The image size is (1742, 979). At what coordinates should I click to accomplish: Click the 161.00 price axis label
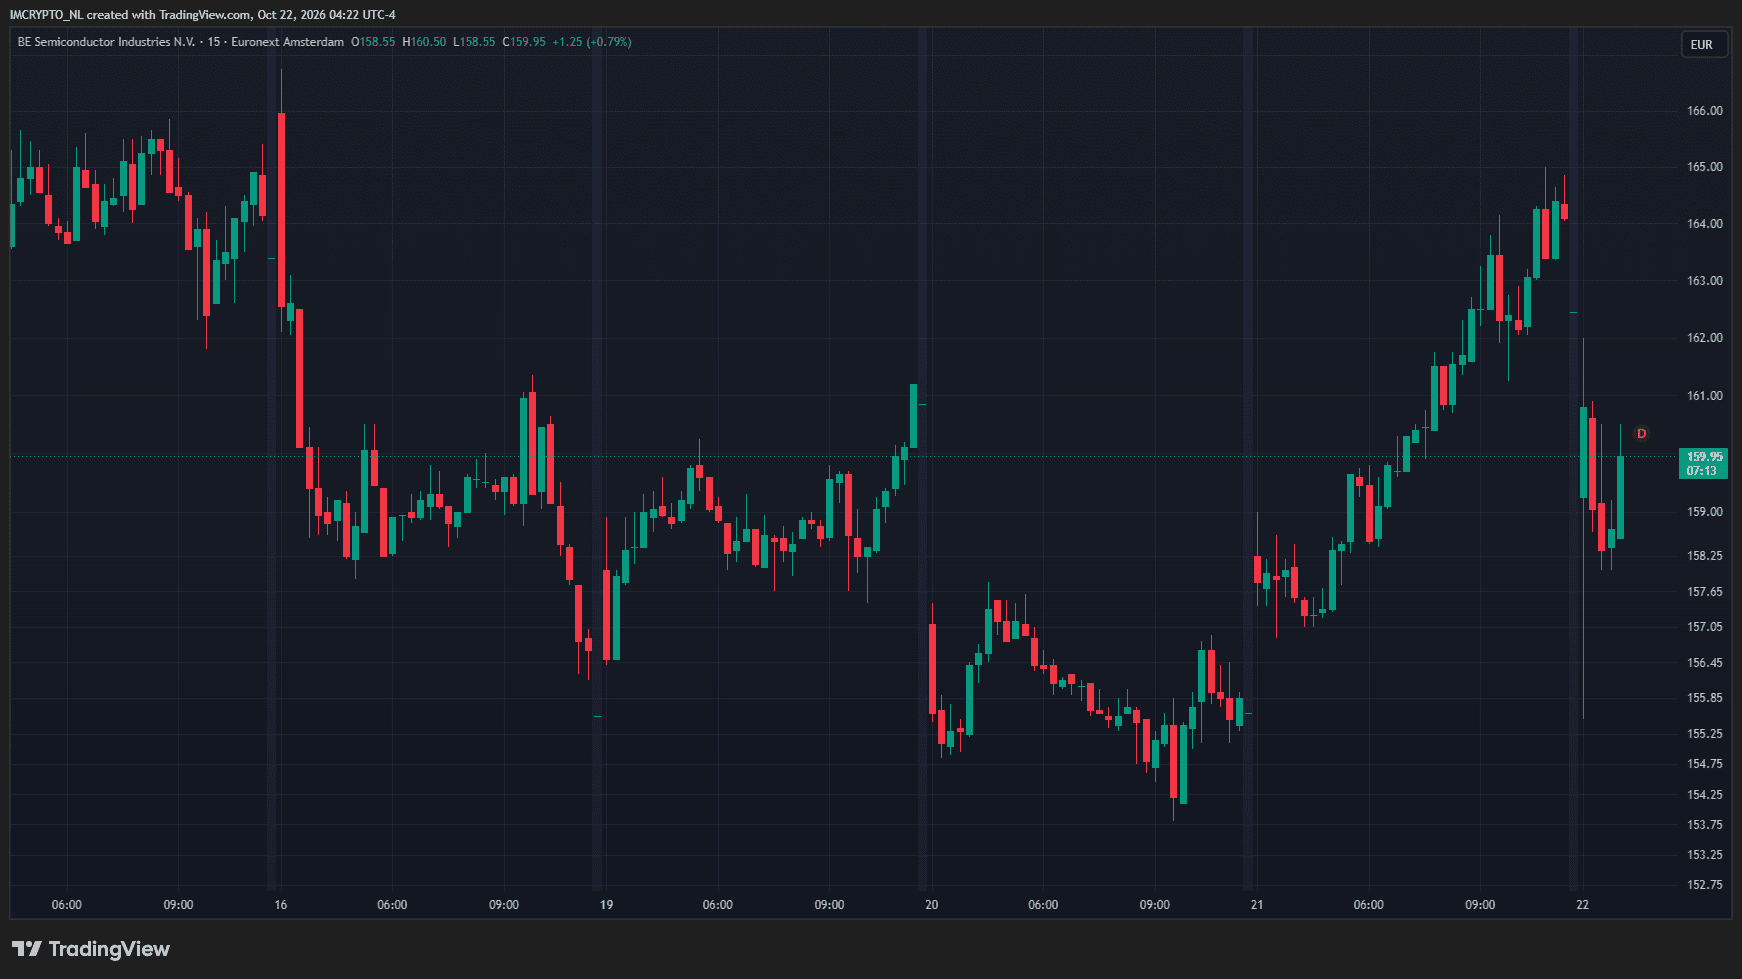tap(1705, 396)
